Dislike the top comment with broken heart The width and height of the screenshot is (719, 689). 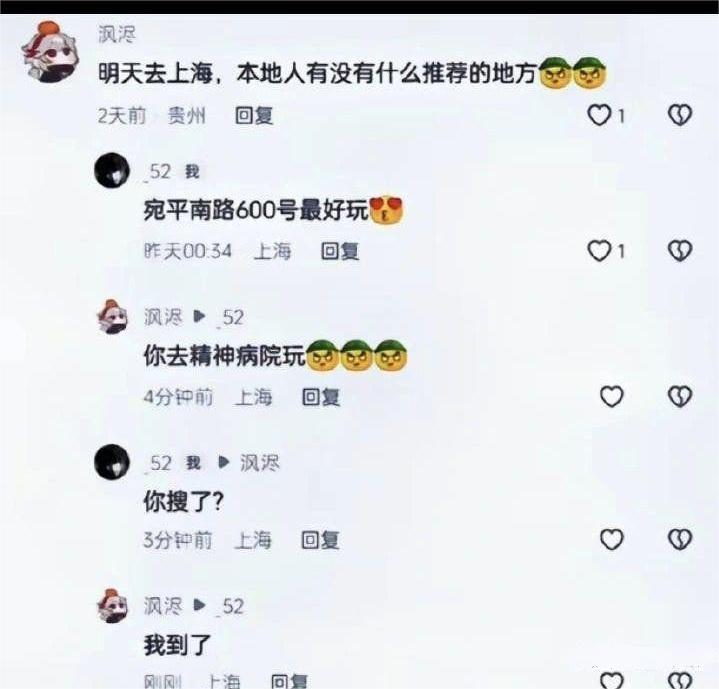[680, 115]
